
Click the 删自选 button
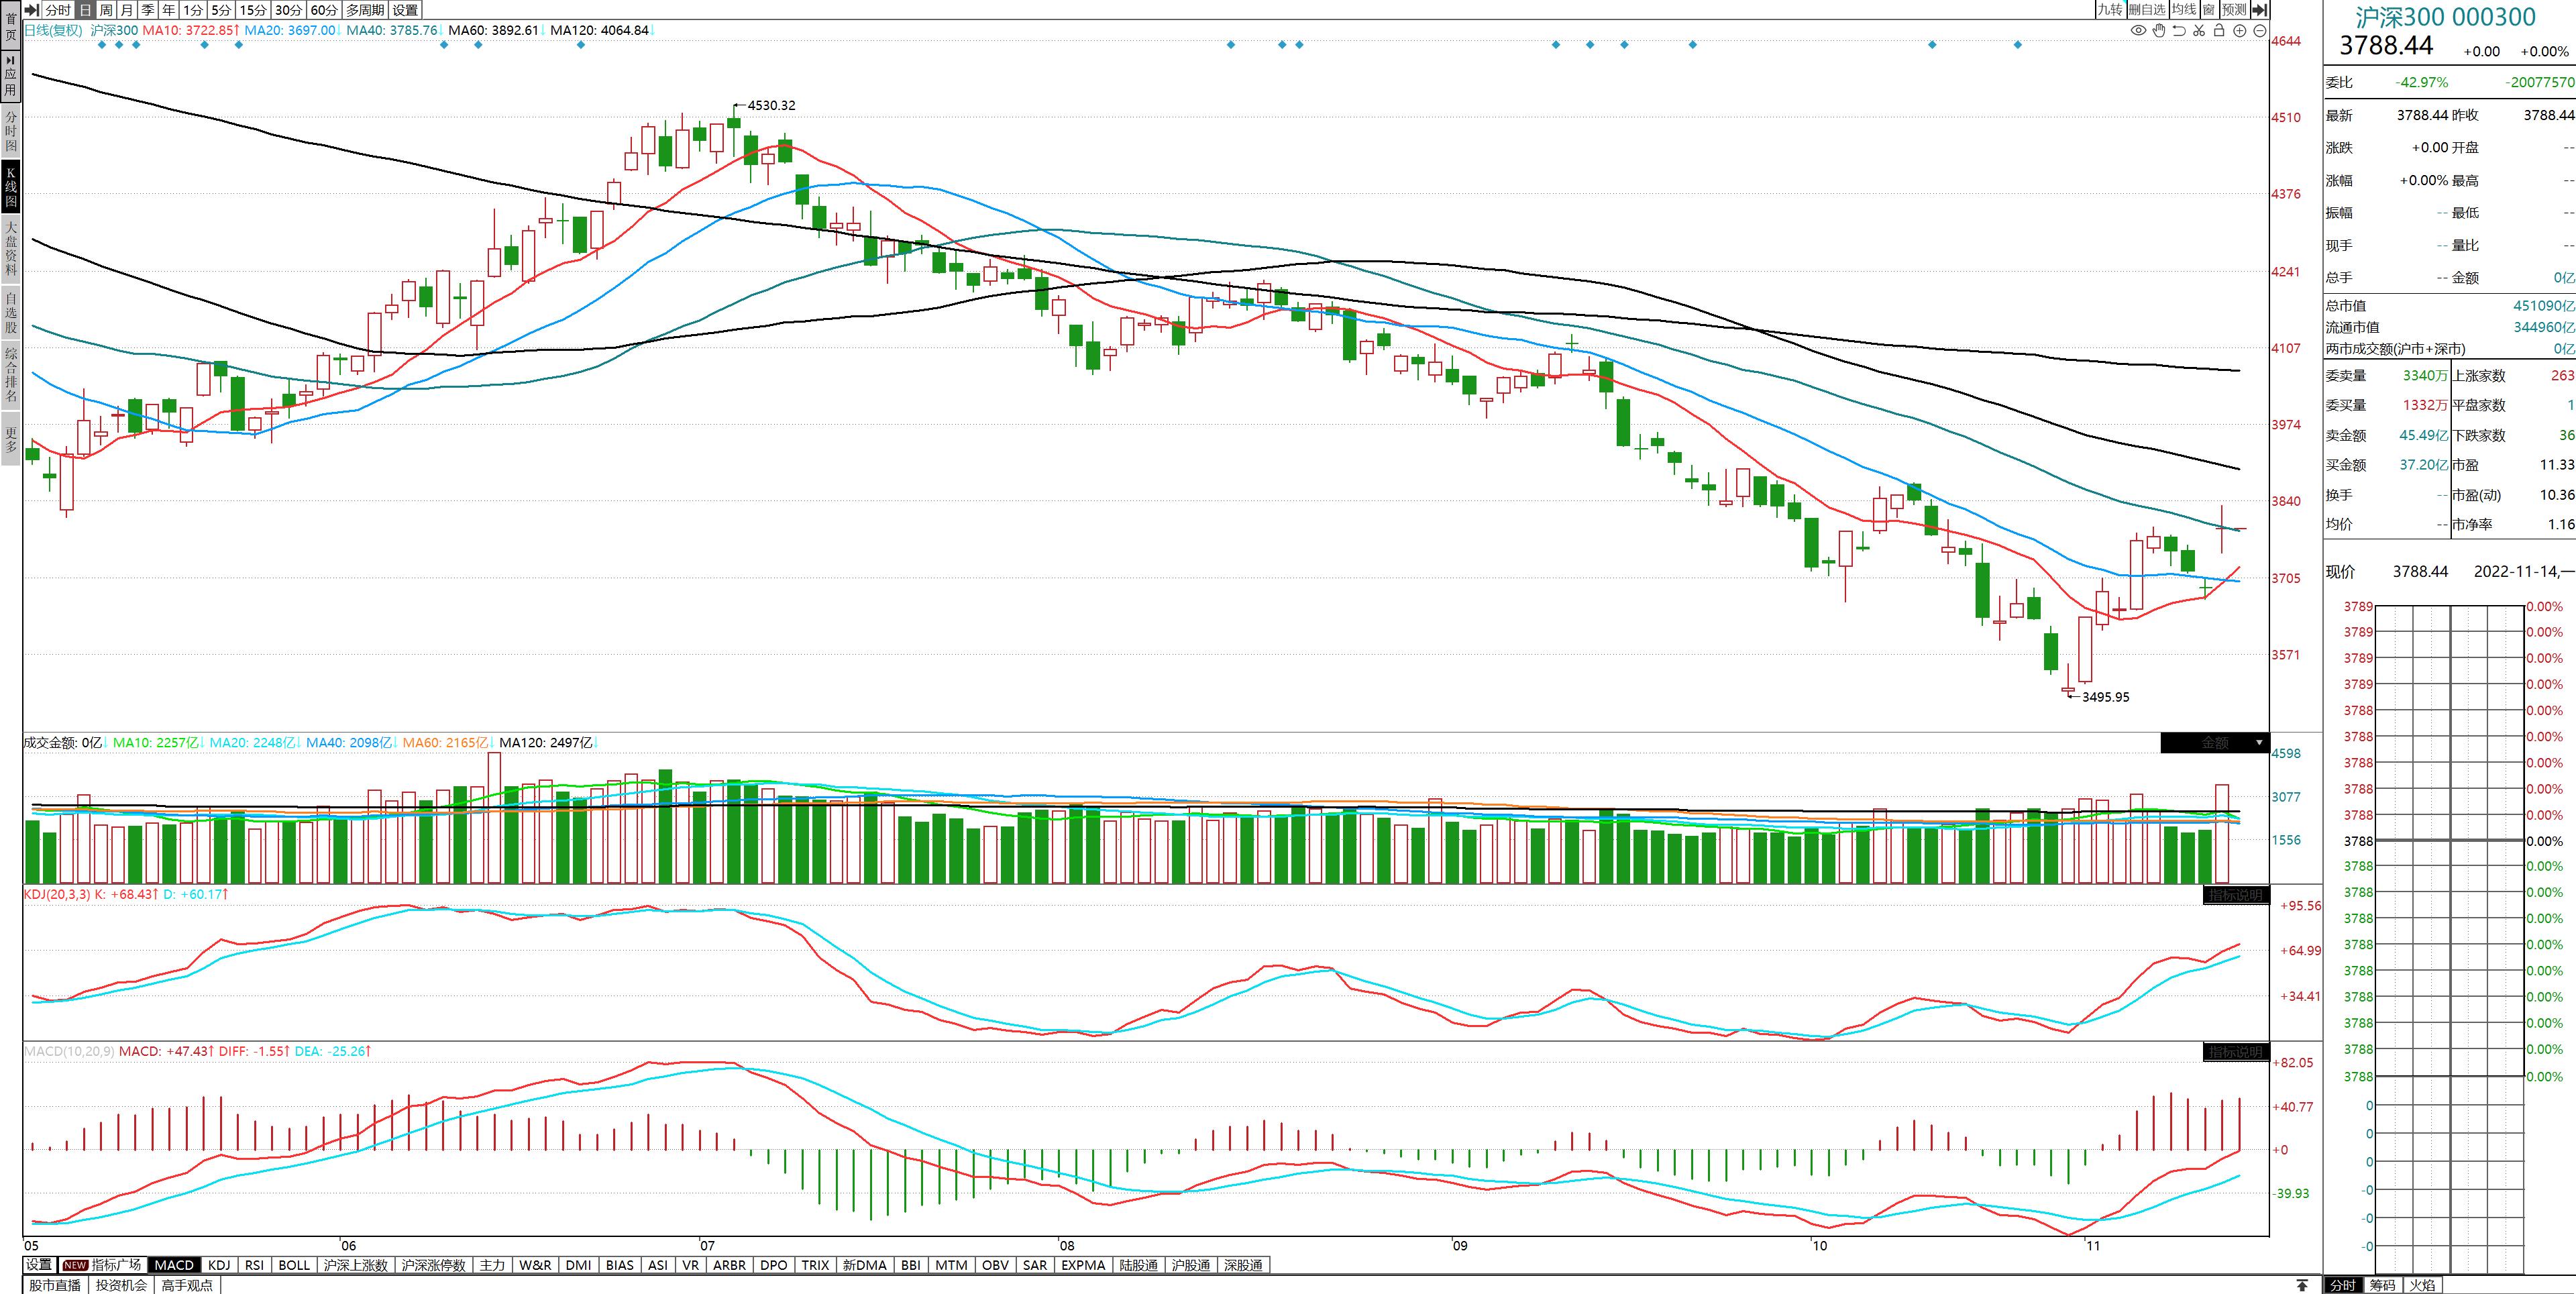(x=2147, y=10)
